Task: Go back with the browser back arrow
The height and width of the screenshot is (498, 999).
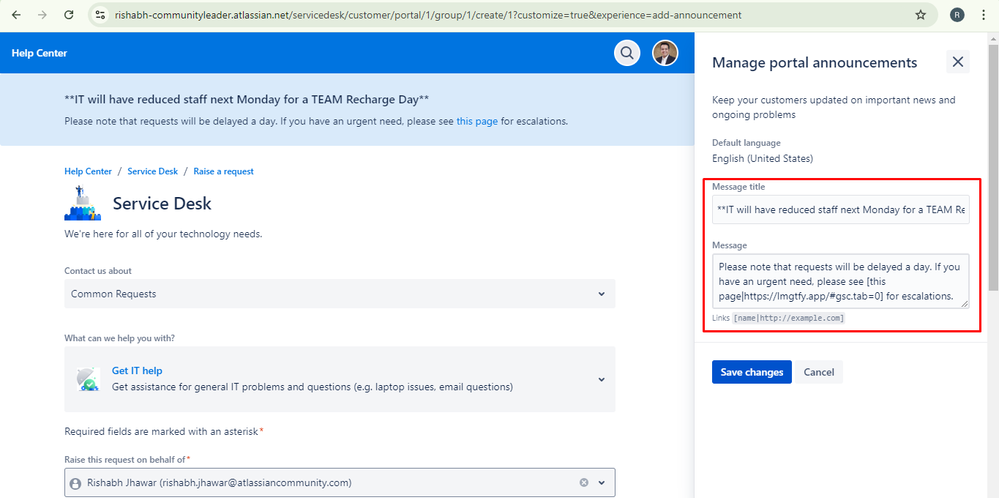Action: pyautogui.click(x=16, y=15)
